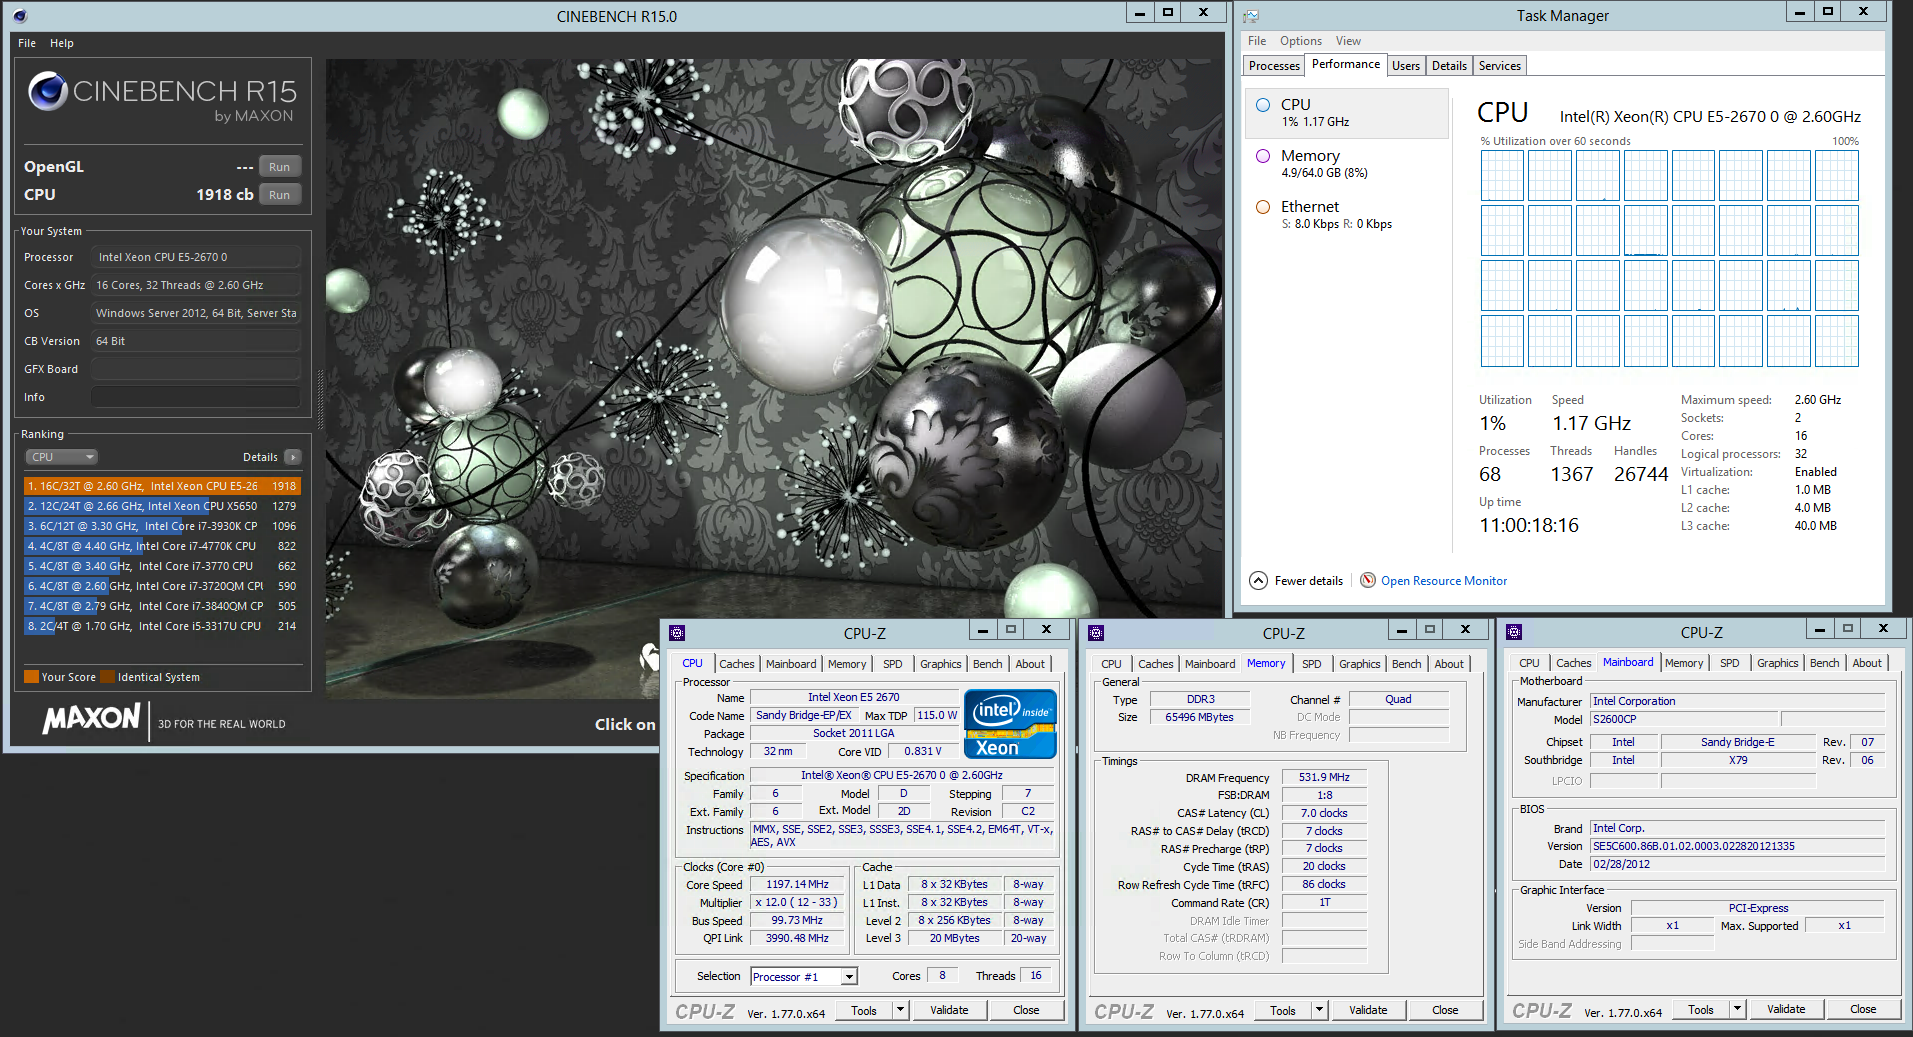Open Graphics tab in Mainboard CPU-Z window
The image size is (1913, 1037).
pos(1777,663)
